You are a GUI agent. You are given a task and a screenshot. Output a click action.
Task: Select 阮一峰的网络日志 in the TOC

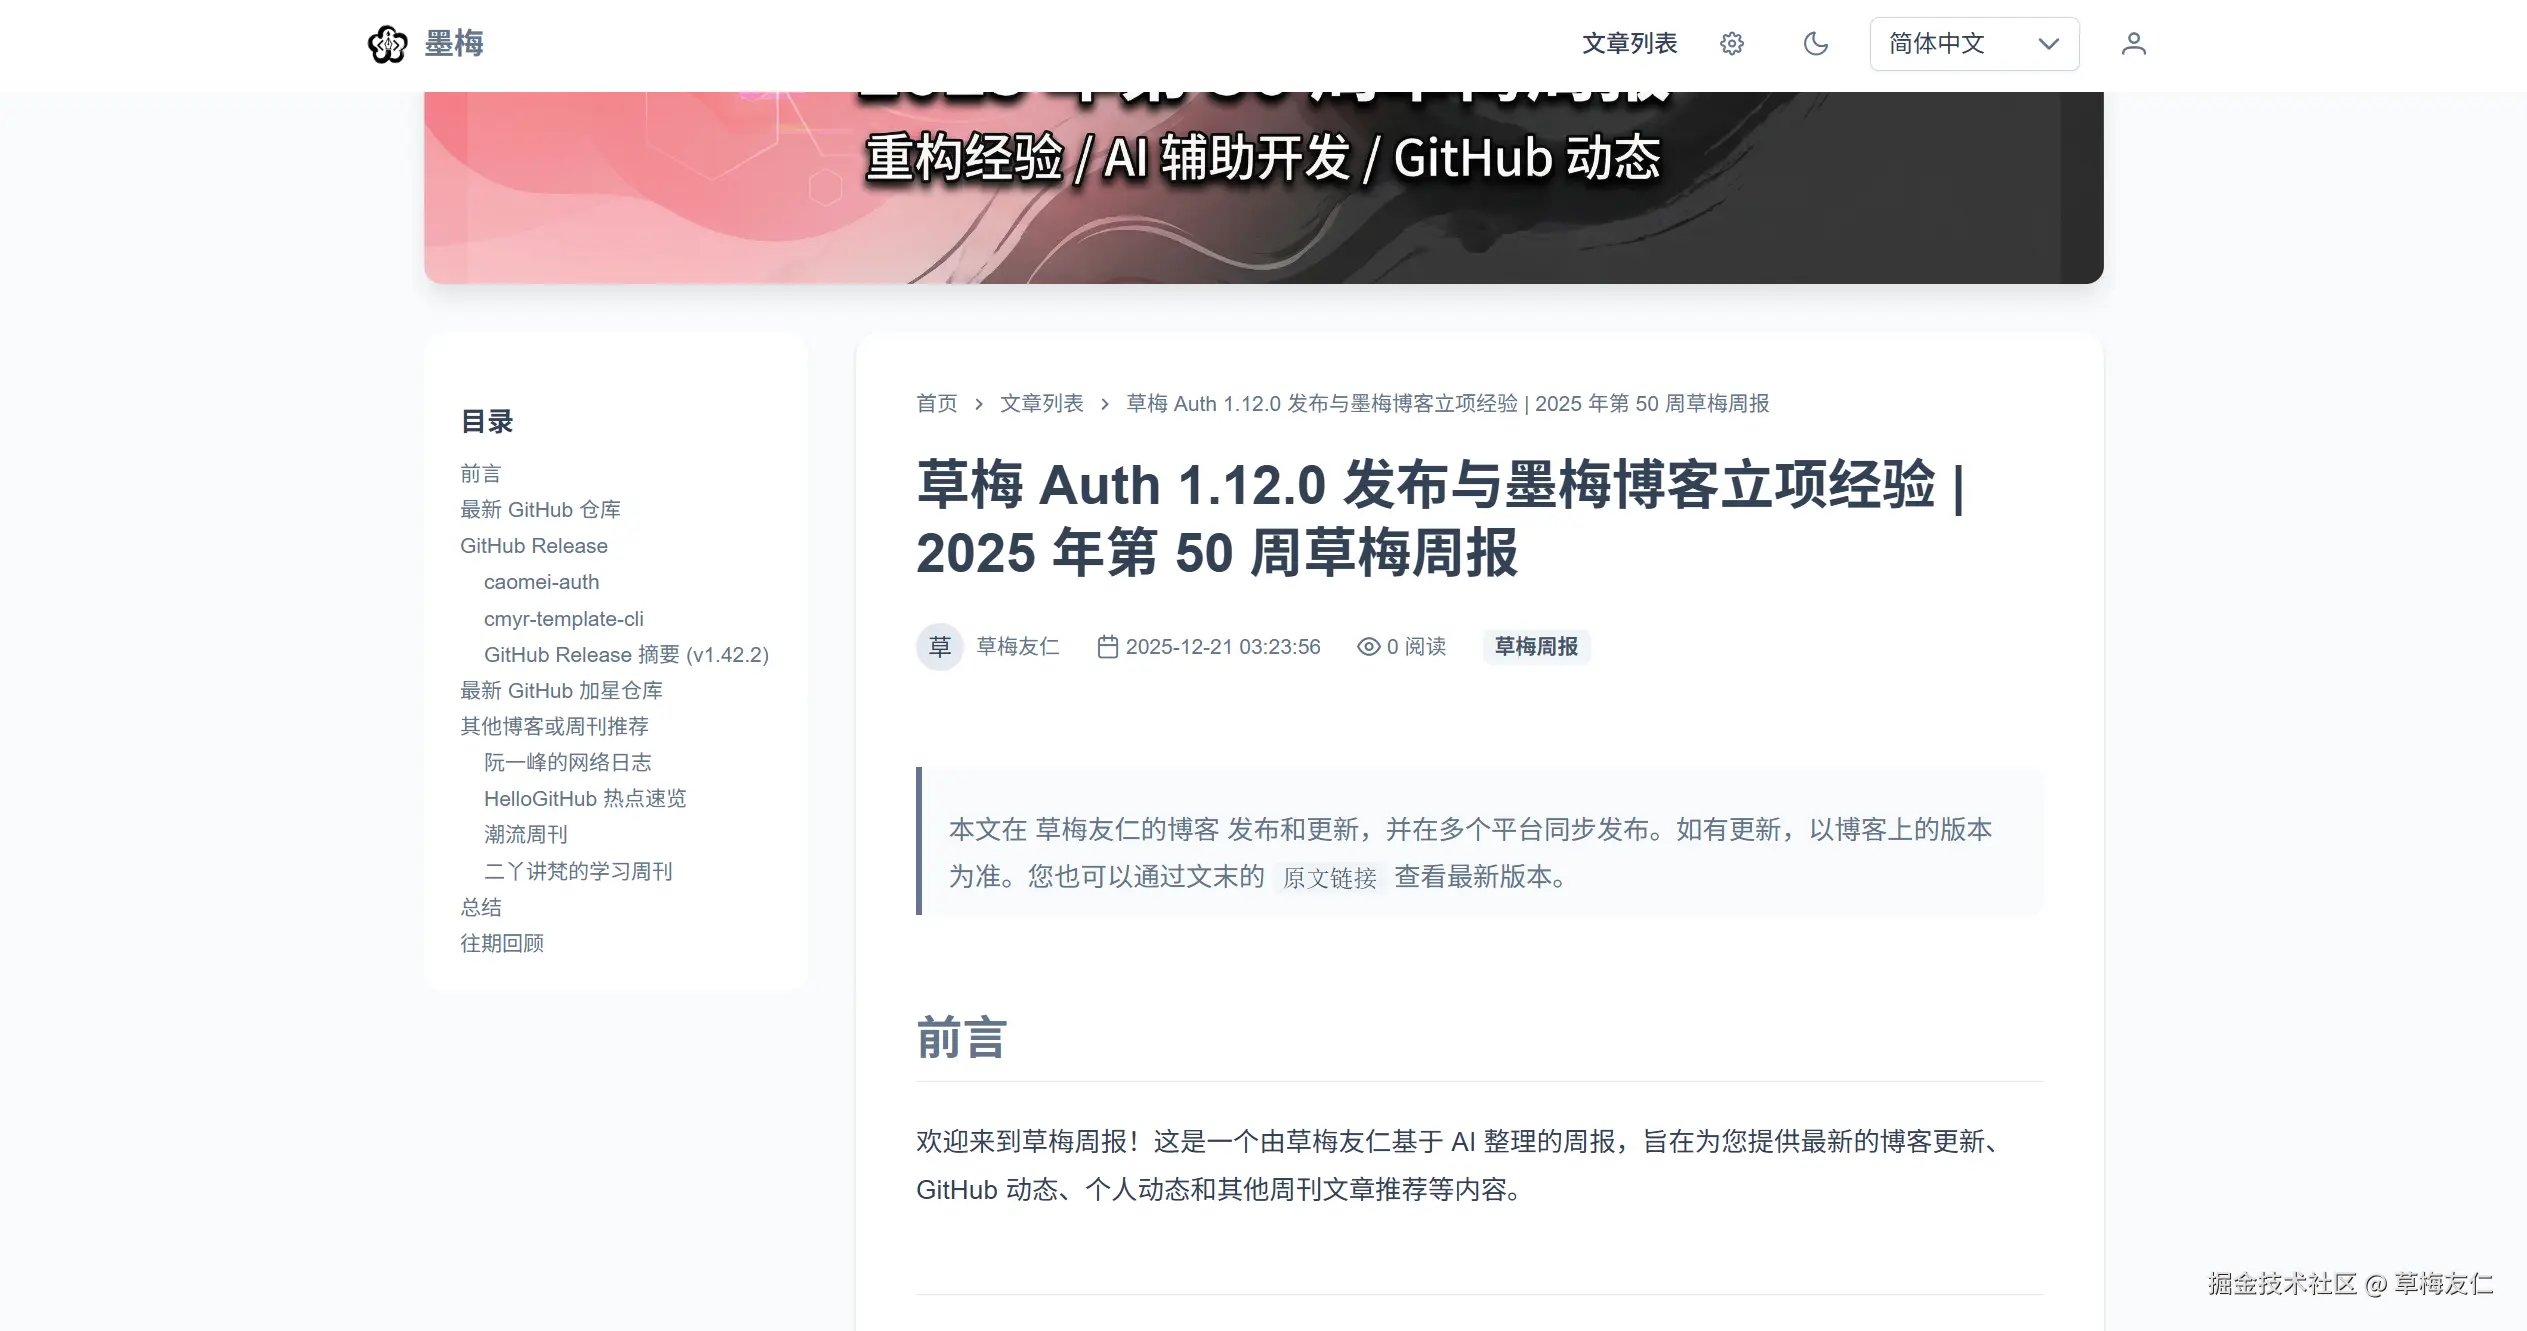[x=568, y=762]
